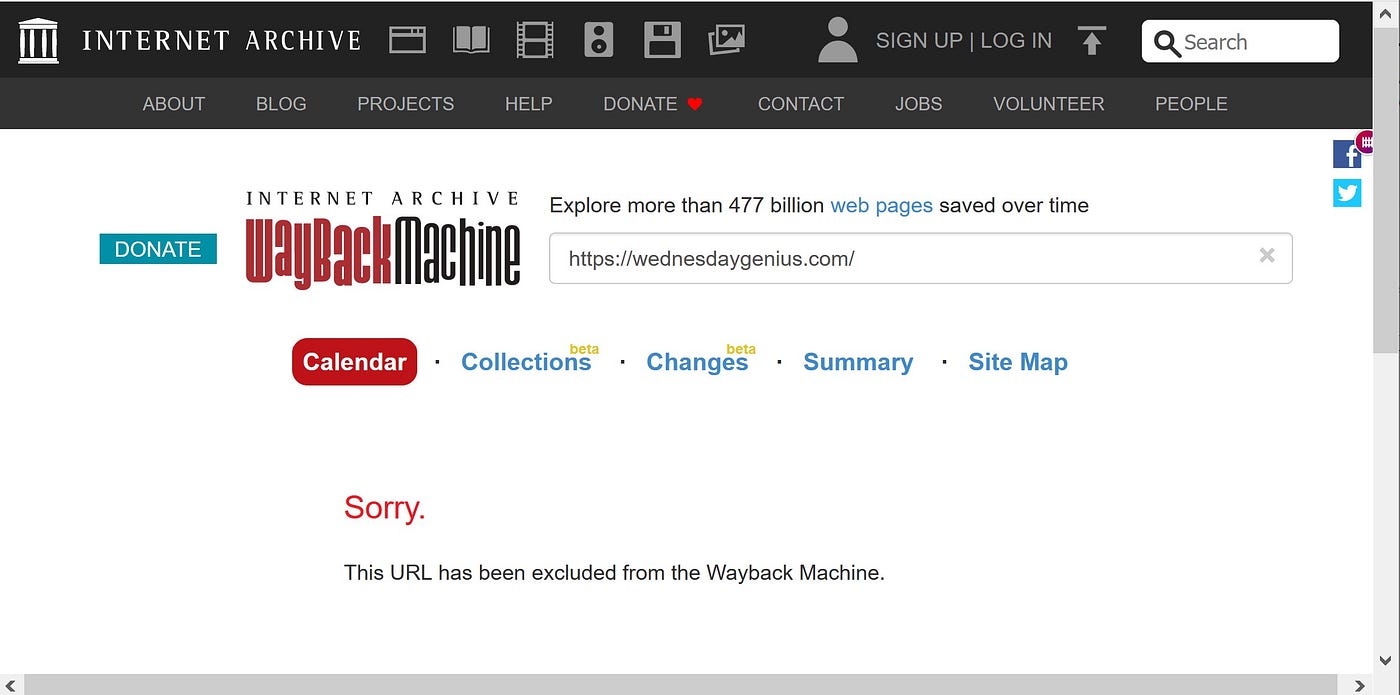Click the teal DONATE button
The width and height of the screenshot is (1400, 695).
pos(158,249)
